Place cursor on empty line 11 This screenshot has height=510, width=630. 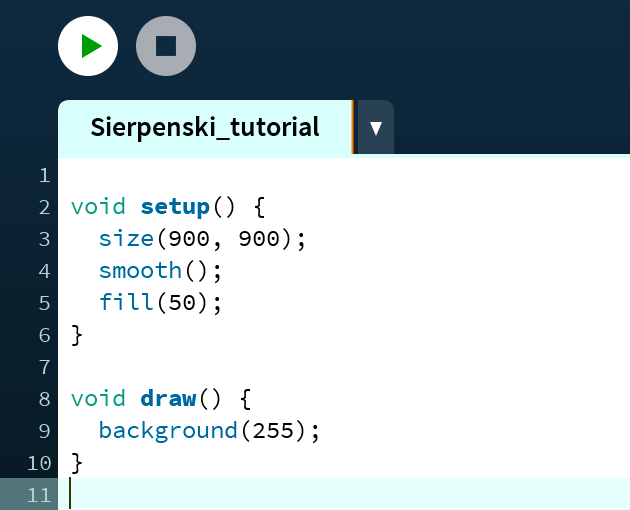coord(344,494)
